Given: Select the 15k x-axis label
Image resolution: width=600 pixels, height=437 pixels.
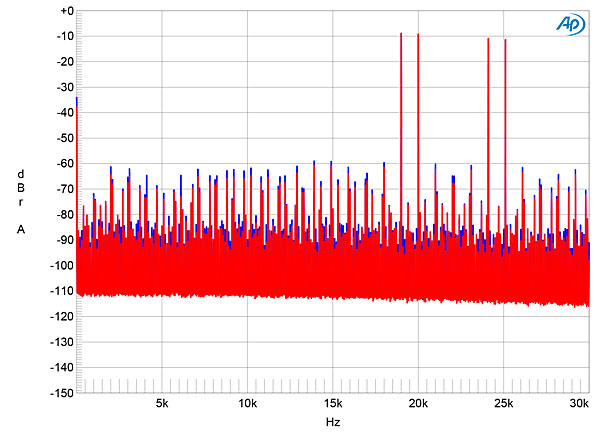Looking at the screenshot, I should coord(333,404).
